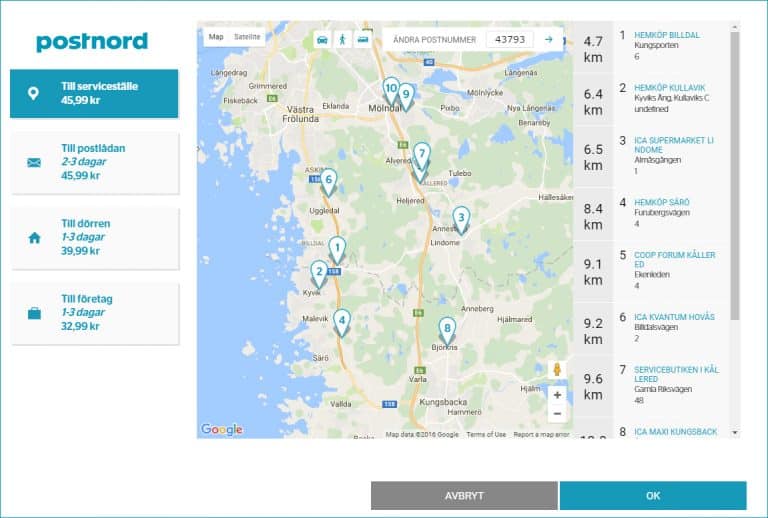Click the 6.5 km distance cell
The width and height of the screenshot is (768, 518).
(593, 157)
